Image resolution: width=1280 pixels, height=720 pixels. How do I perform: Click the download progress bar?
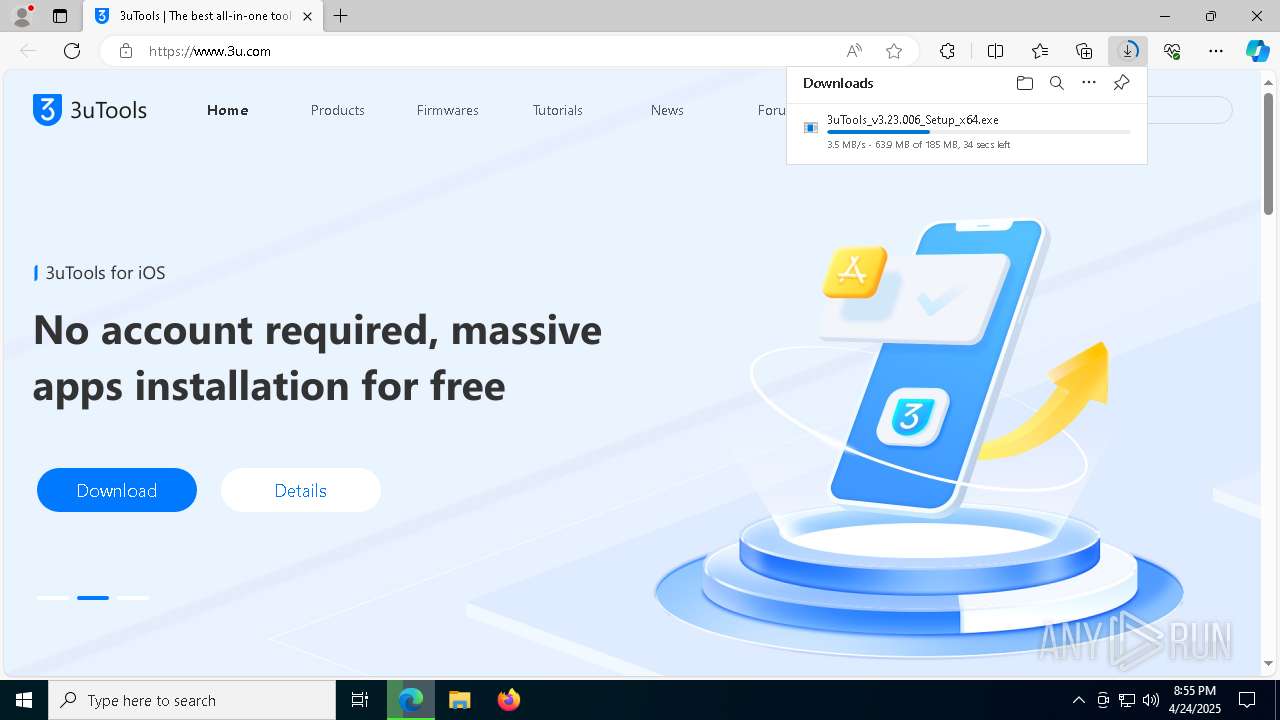(979, 132)
